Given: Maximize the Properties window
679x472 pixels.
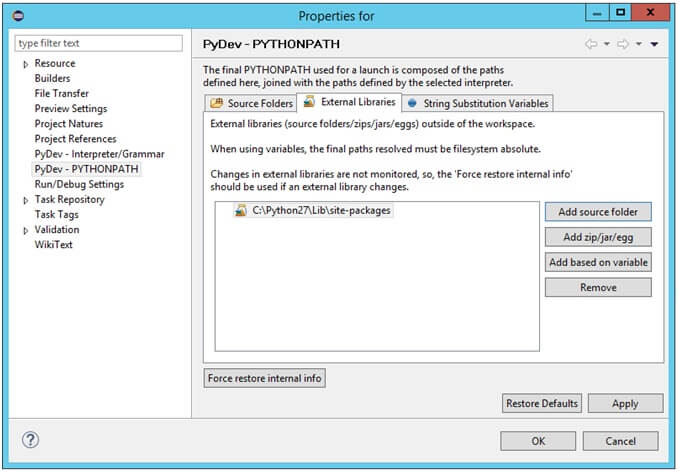Looking at the screenshot, I should (621, 13).
